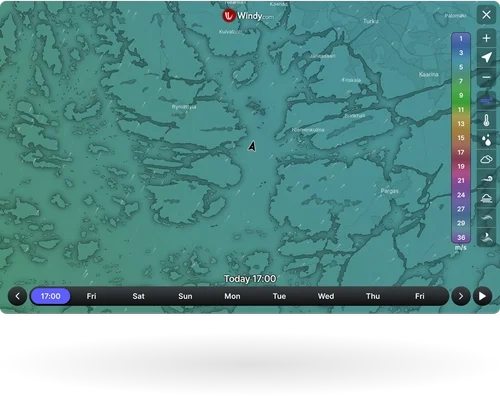Click the wind speed color legend
Screen dimensions: 500x396
point(461,138)
